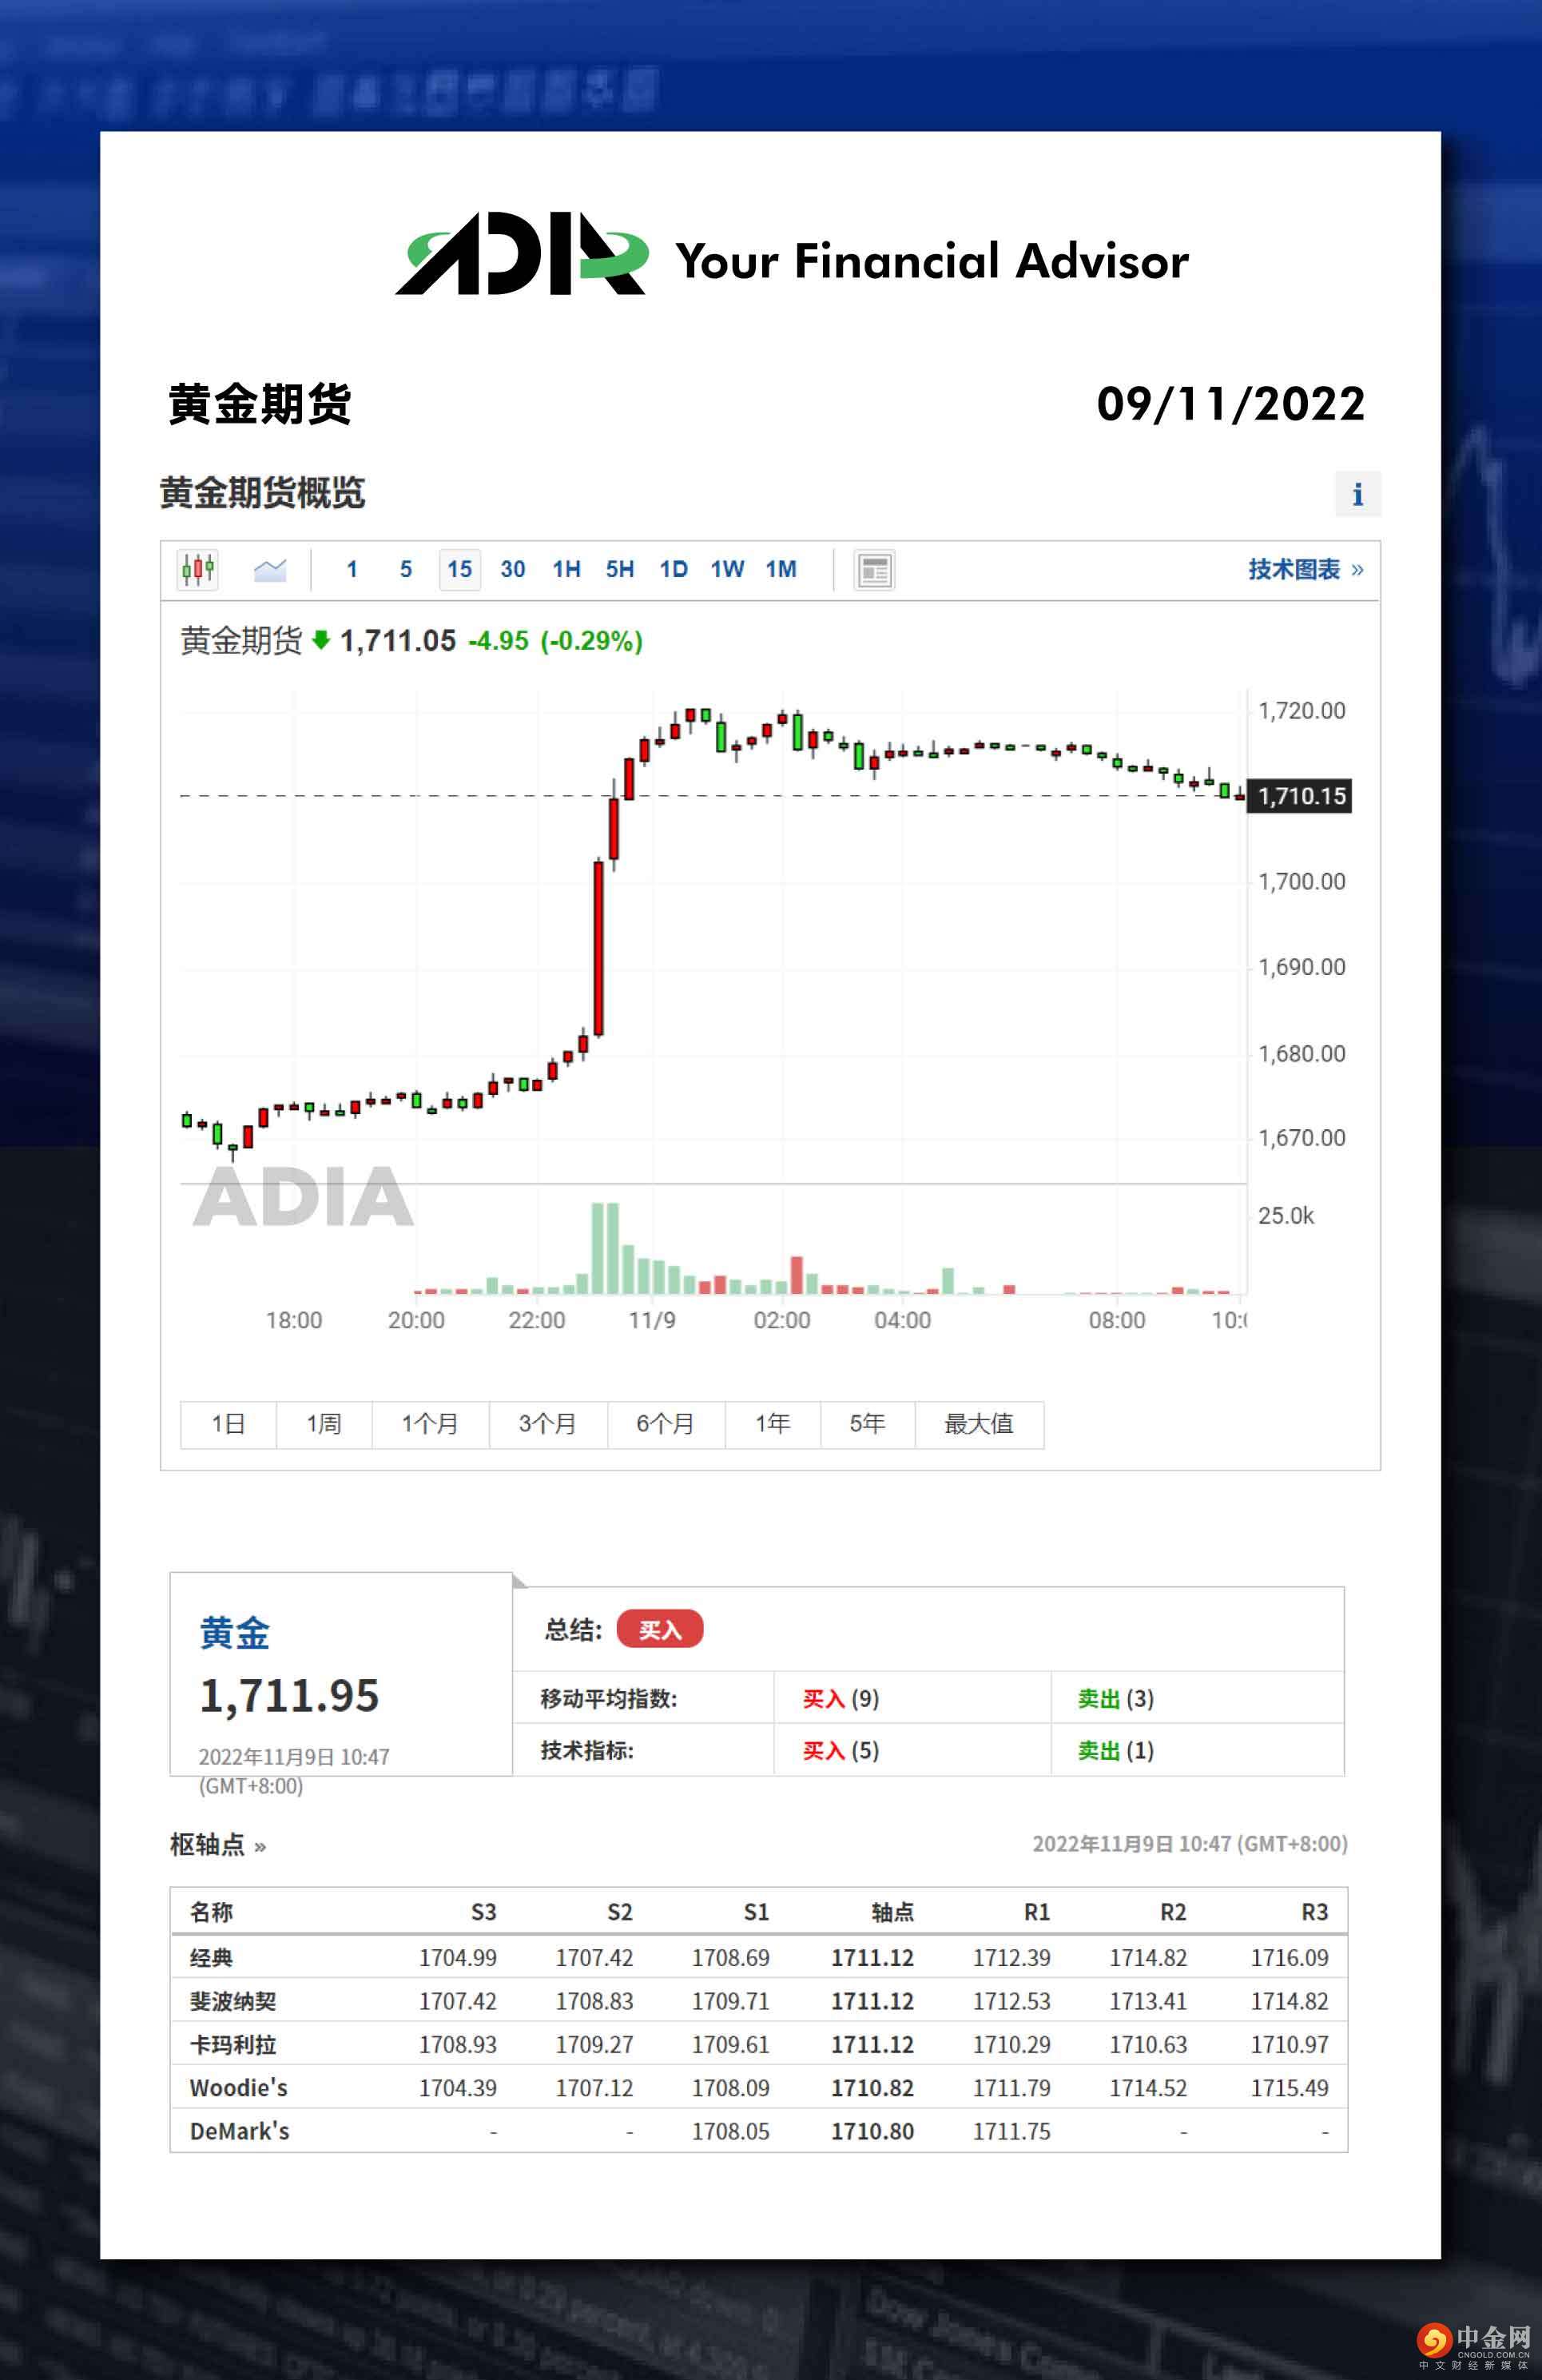This screenshot has width=1542, height=2380.
Task: Click the 1,710.15 current price marker
Action: click(1301, 796)
